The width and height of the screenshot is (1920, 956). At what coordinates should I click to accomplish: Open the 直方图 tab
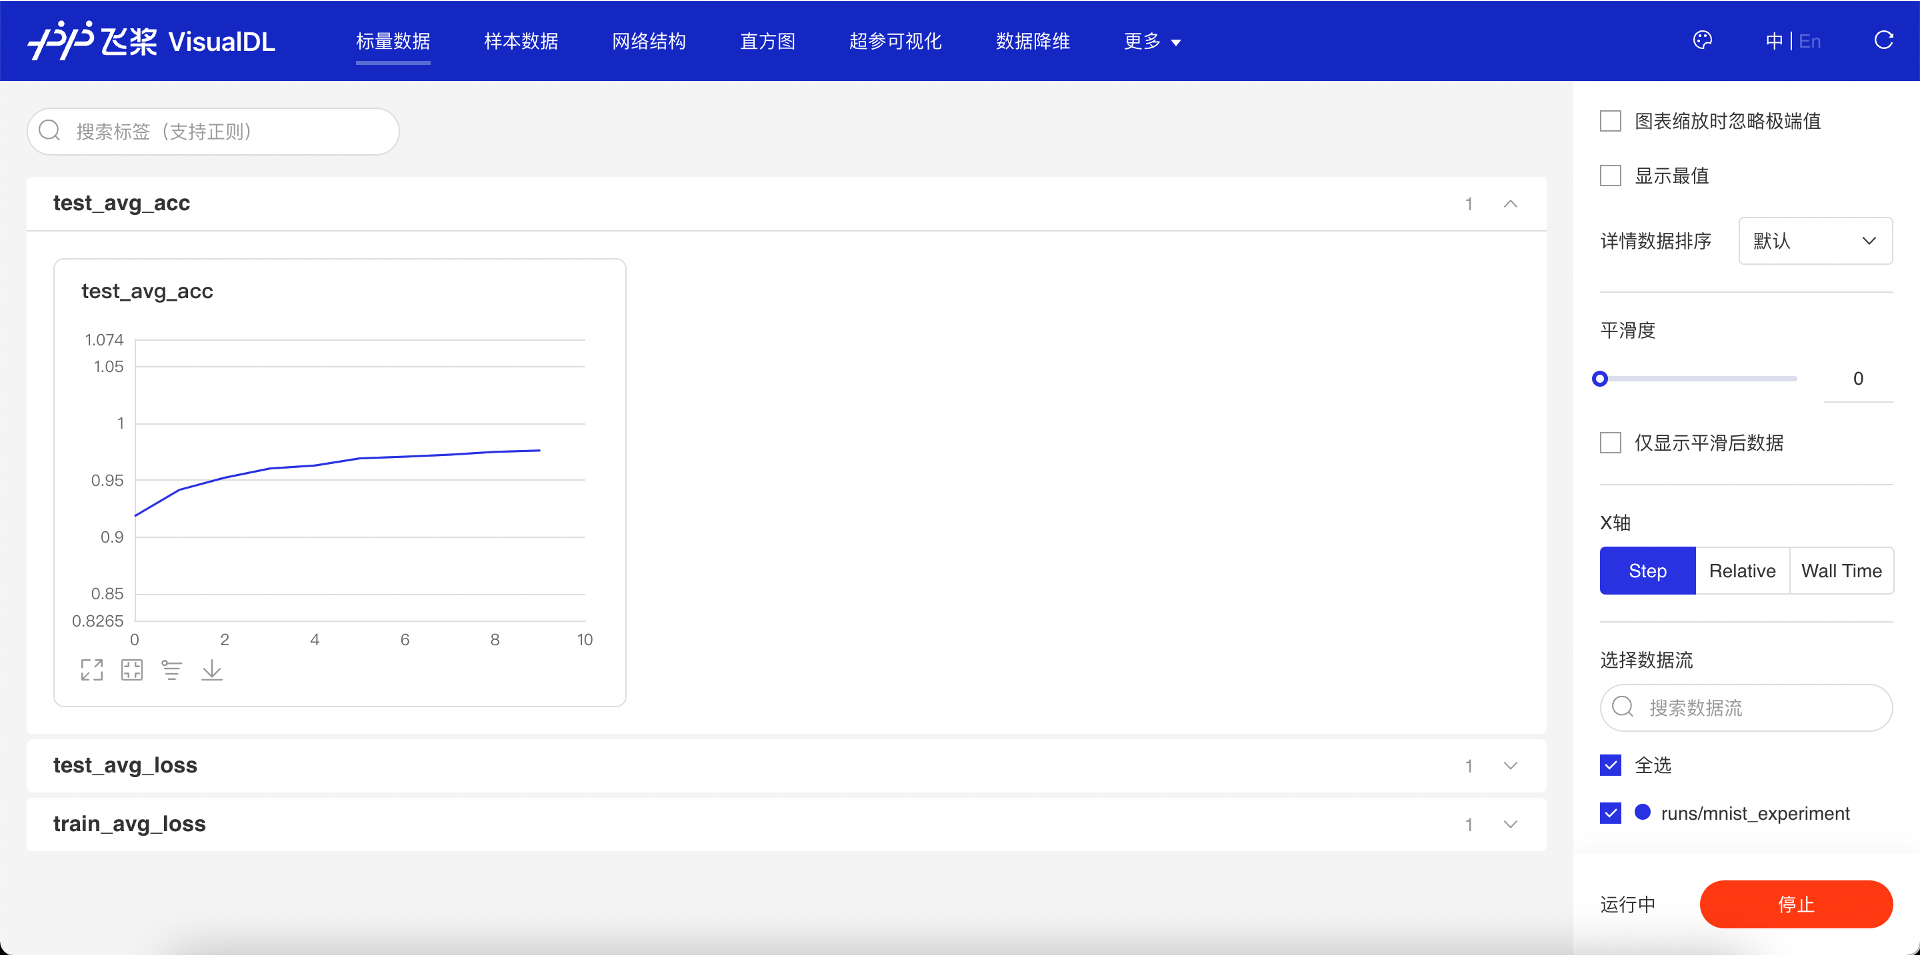(x=767, y=41)
